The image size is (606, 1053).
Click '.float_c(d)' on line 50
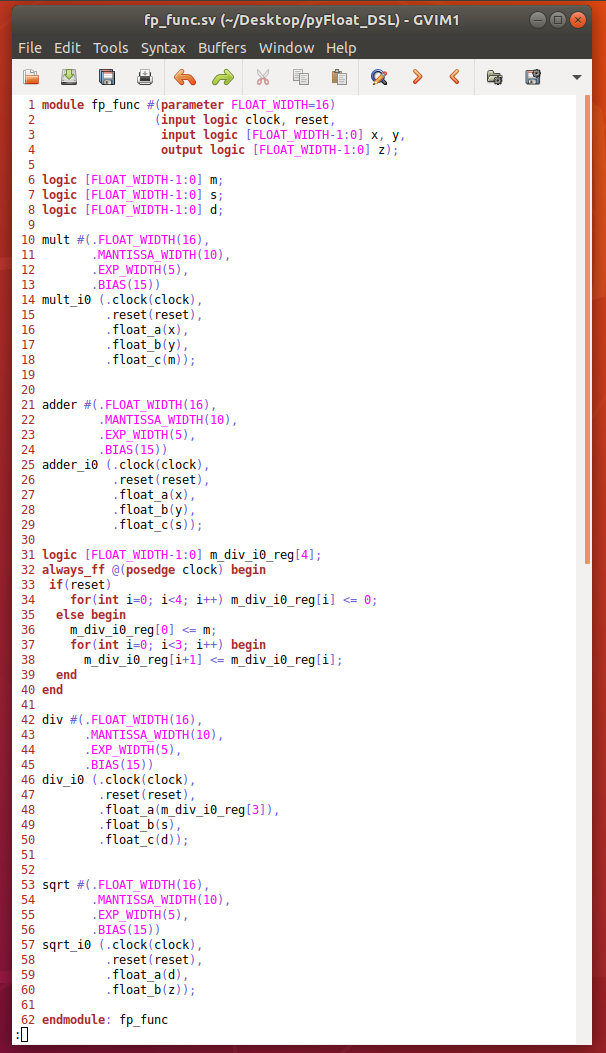[x=140, y=839]
